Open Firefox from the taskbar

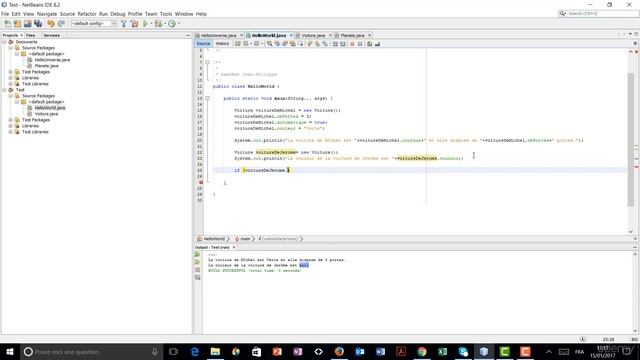pyautogui.click(x=339, y=351)
